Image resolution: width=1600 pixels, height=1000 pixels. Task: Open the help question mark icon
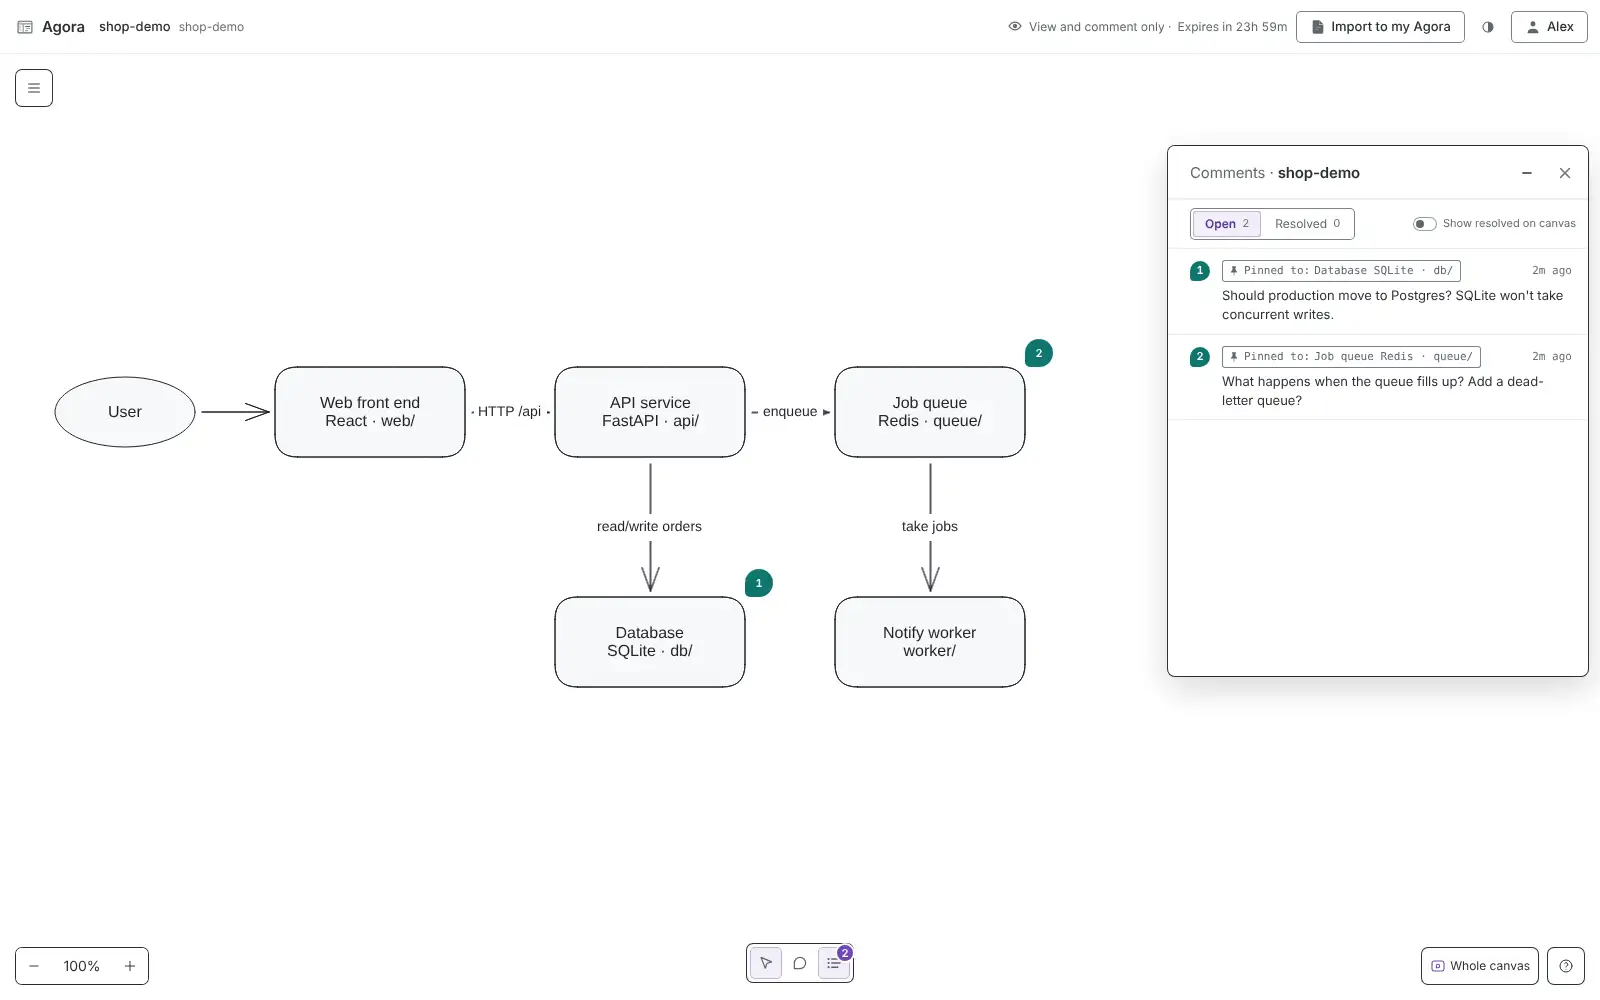[1566, 966]
